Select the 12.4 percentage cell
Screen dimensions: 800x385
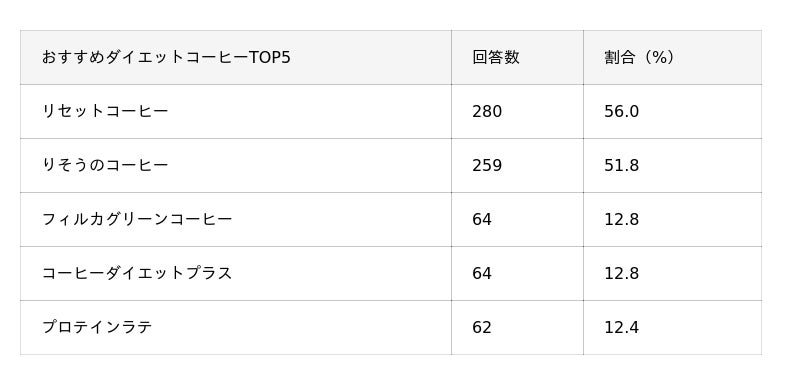(672, 327)
